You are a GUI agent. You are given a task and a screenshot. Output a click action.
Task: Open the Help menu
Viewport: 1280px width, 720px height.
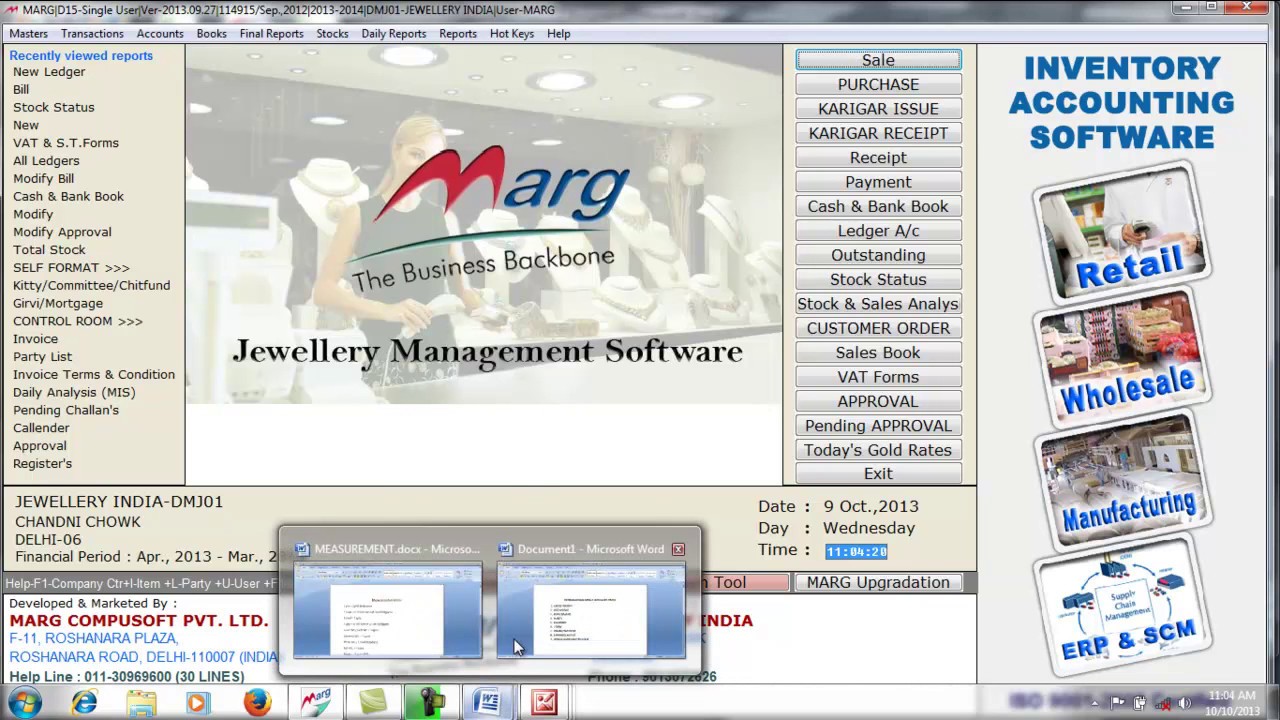tap(558, 34)
